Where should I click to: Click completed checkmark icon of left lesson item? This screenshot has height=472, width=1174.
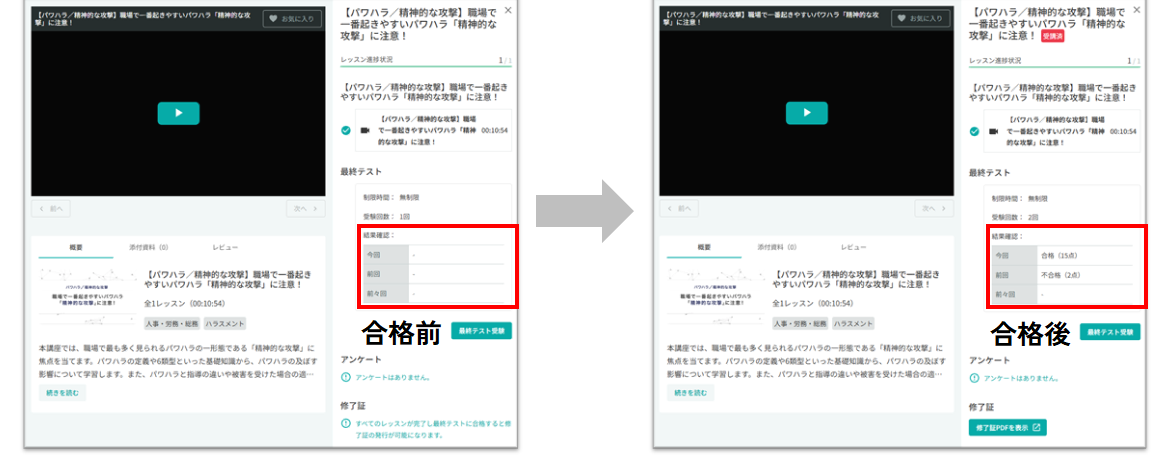(x=346, y=130)
